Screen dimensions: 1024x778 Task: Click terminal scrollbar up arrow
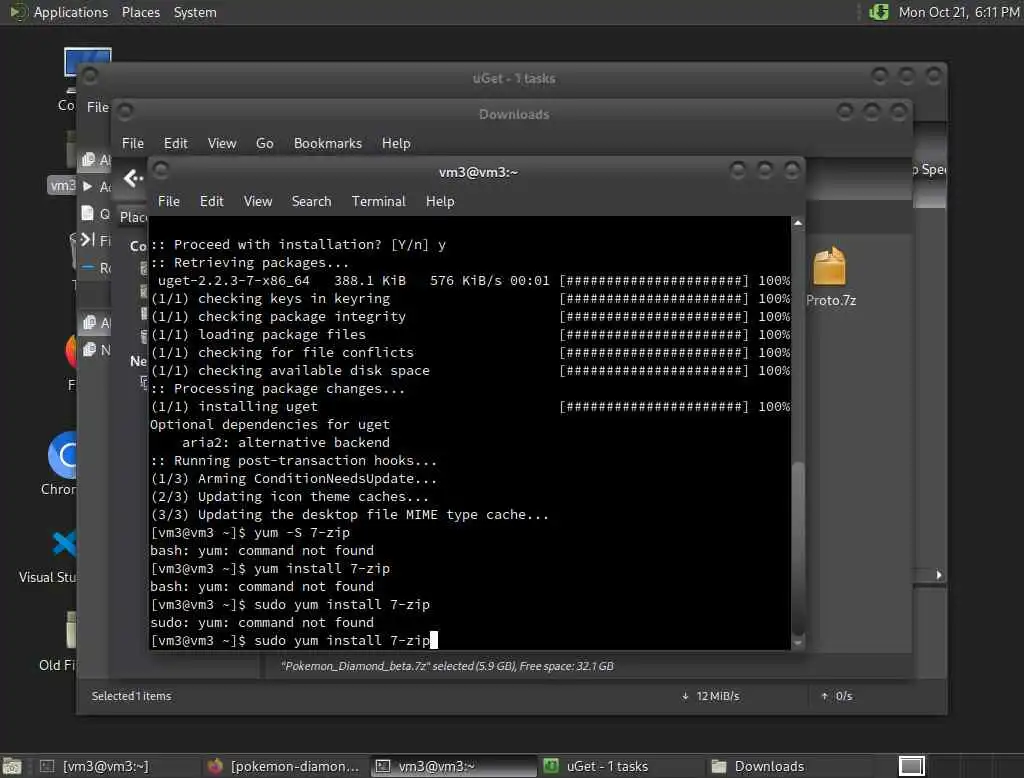pos(797,223)
